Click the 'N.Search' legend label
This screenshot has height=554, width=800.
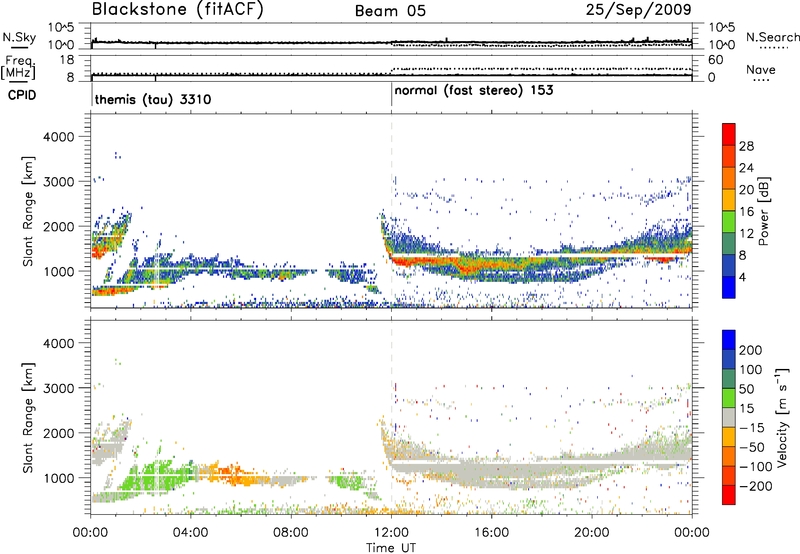tap(772, 37)
